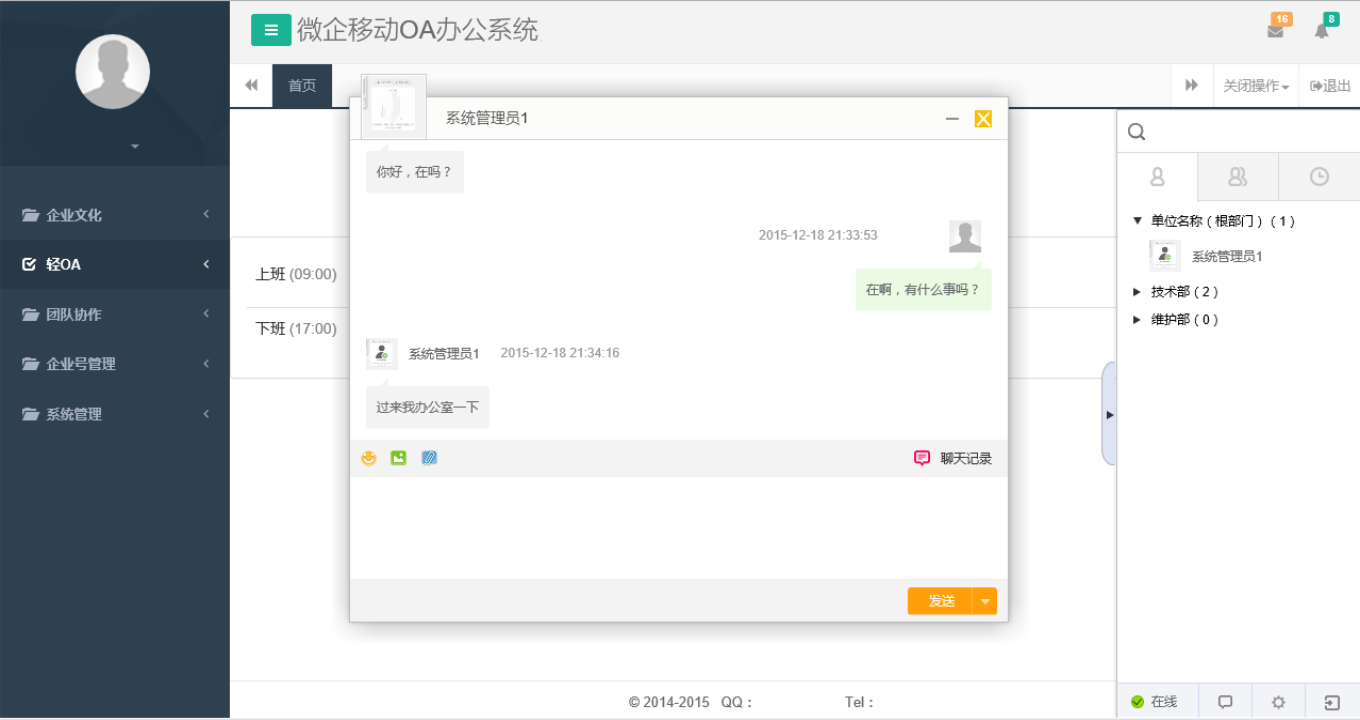The height and width of the screenshot is (720, 1360).
Task: Open the send options dropdown arrow
Action: [x=985, y=601]
